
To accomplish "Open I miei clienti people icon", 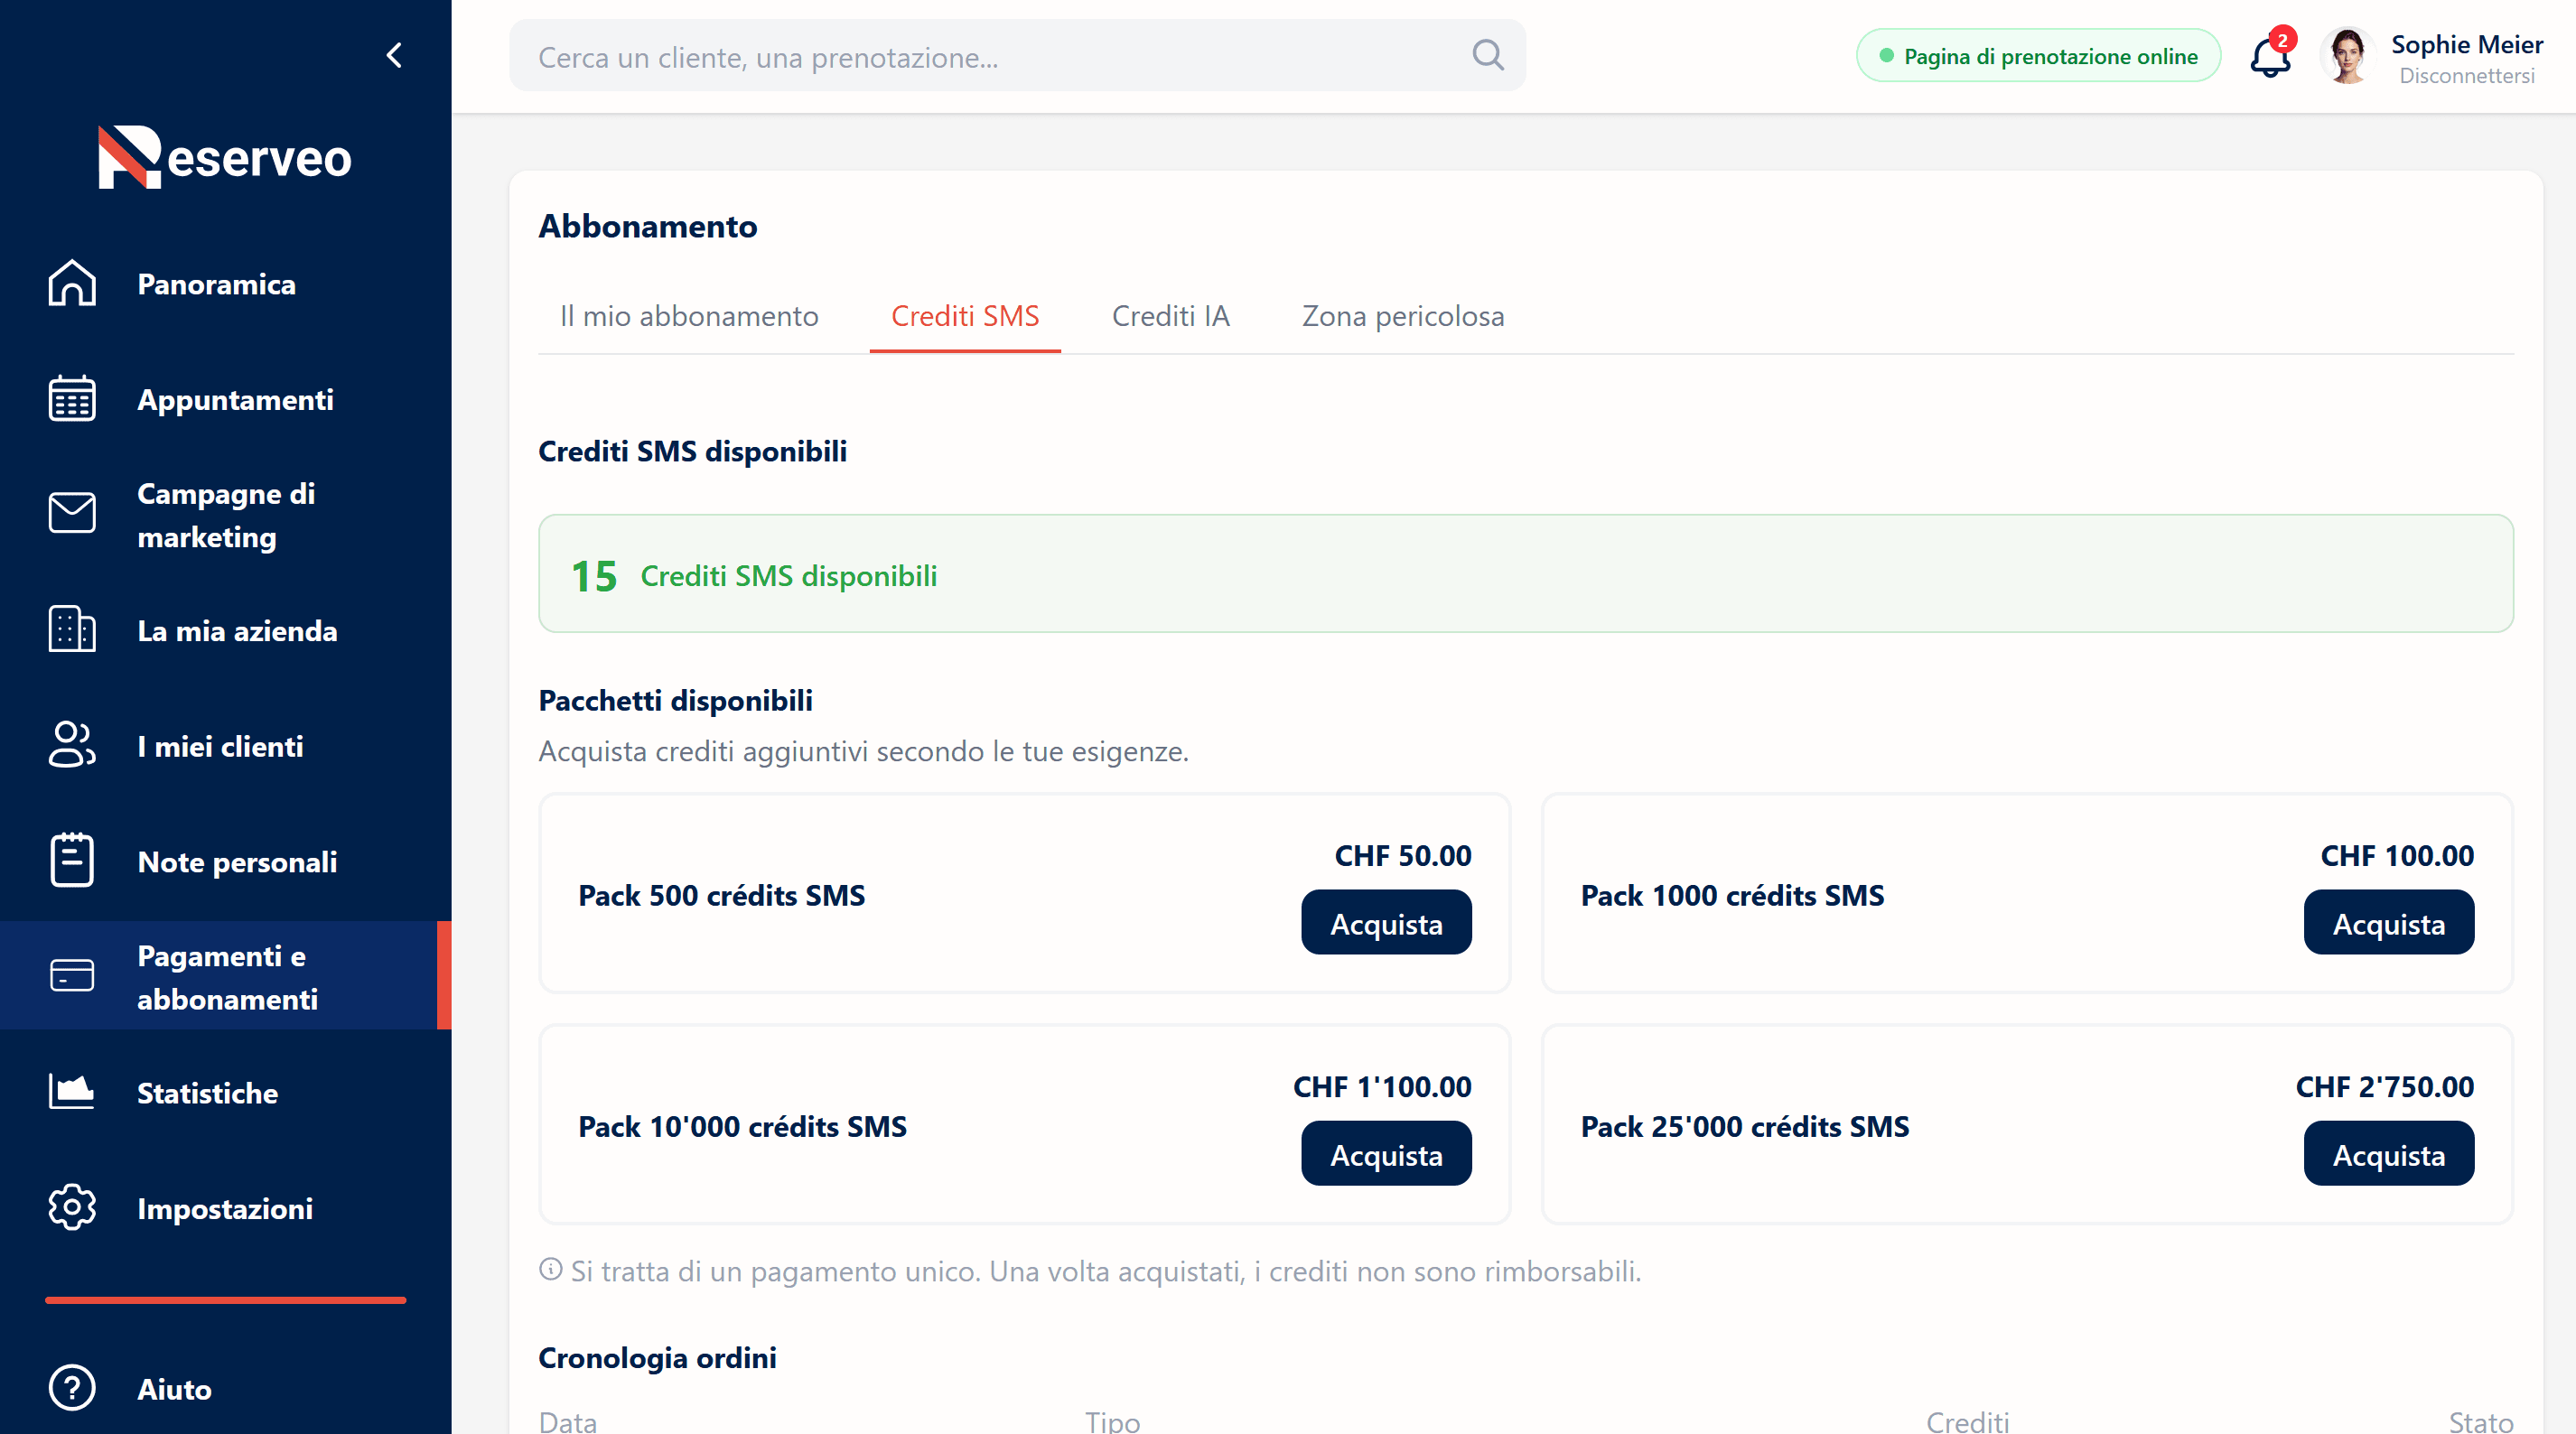I will tap(72, 746).
